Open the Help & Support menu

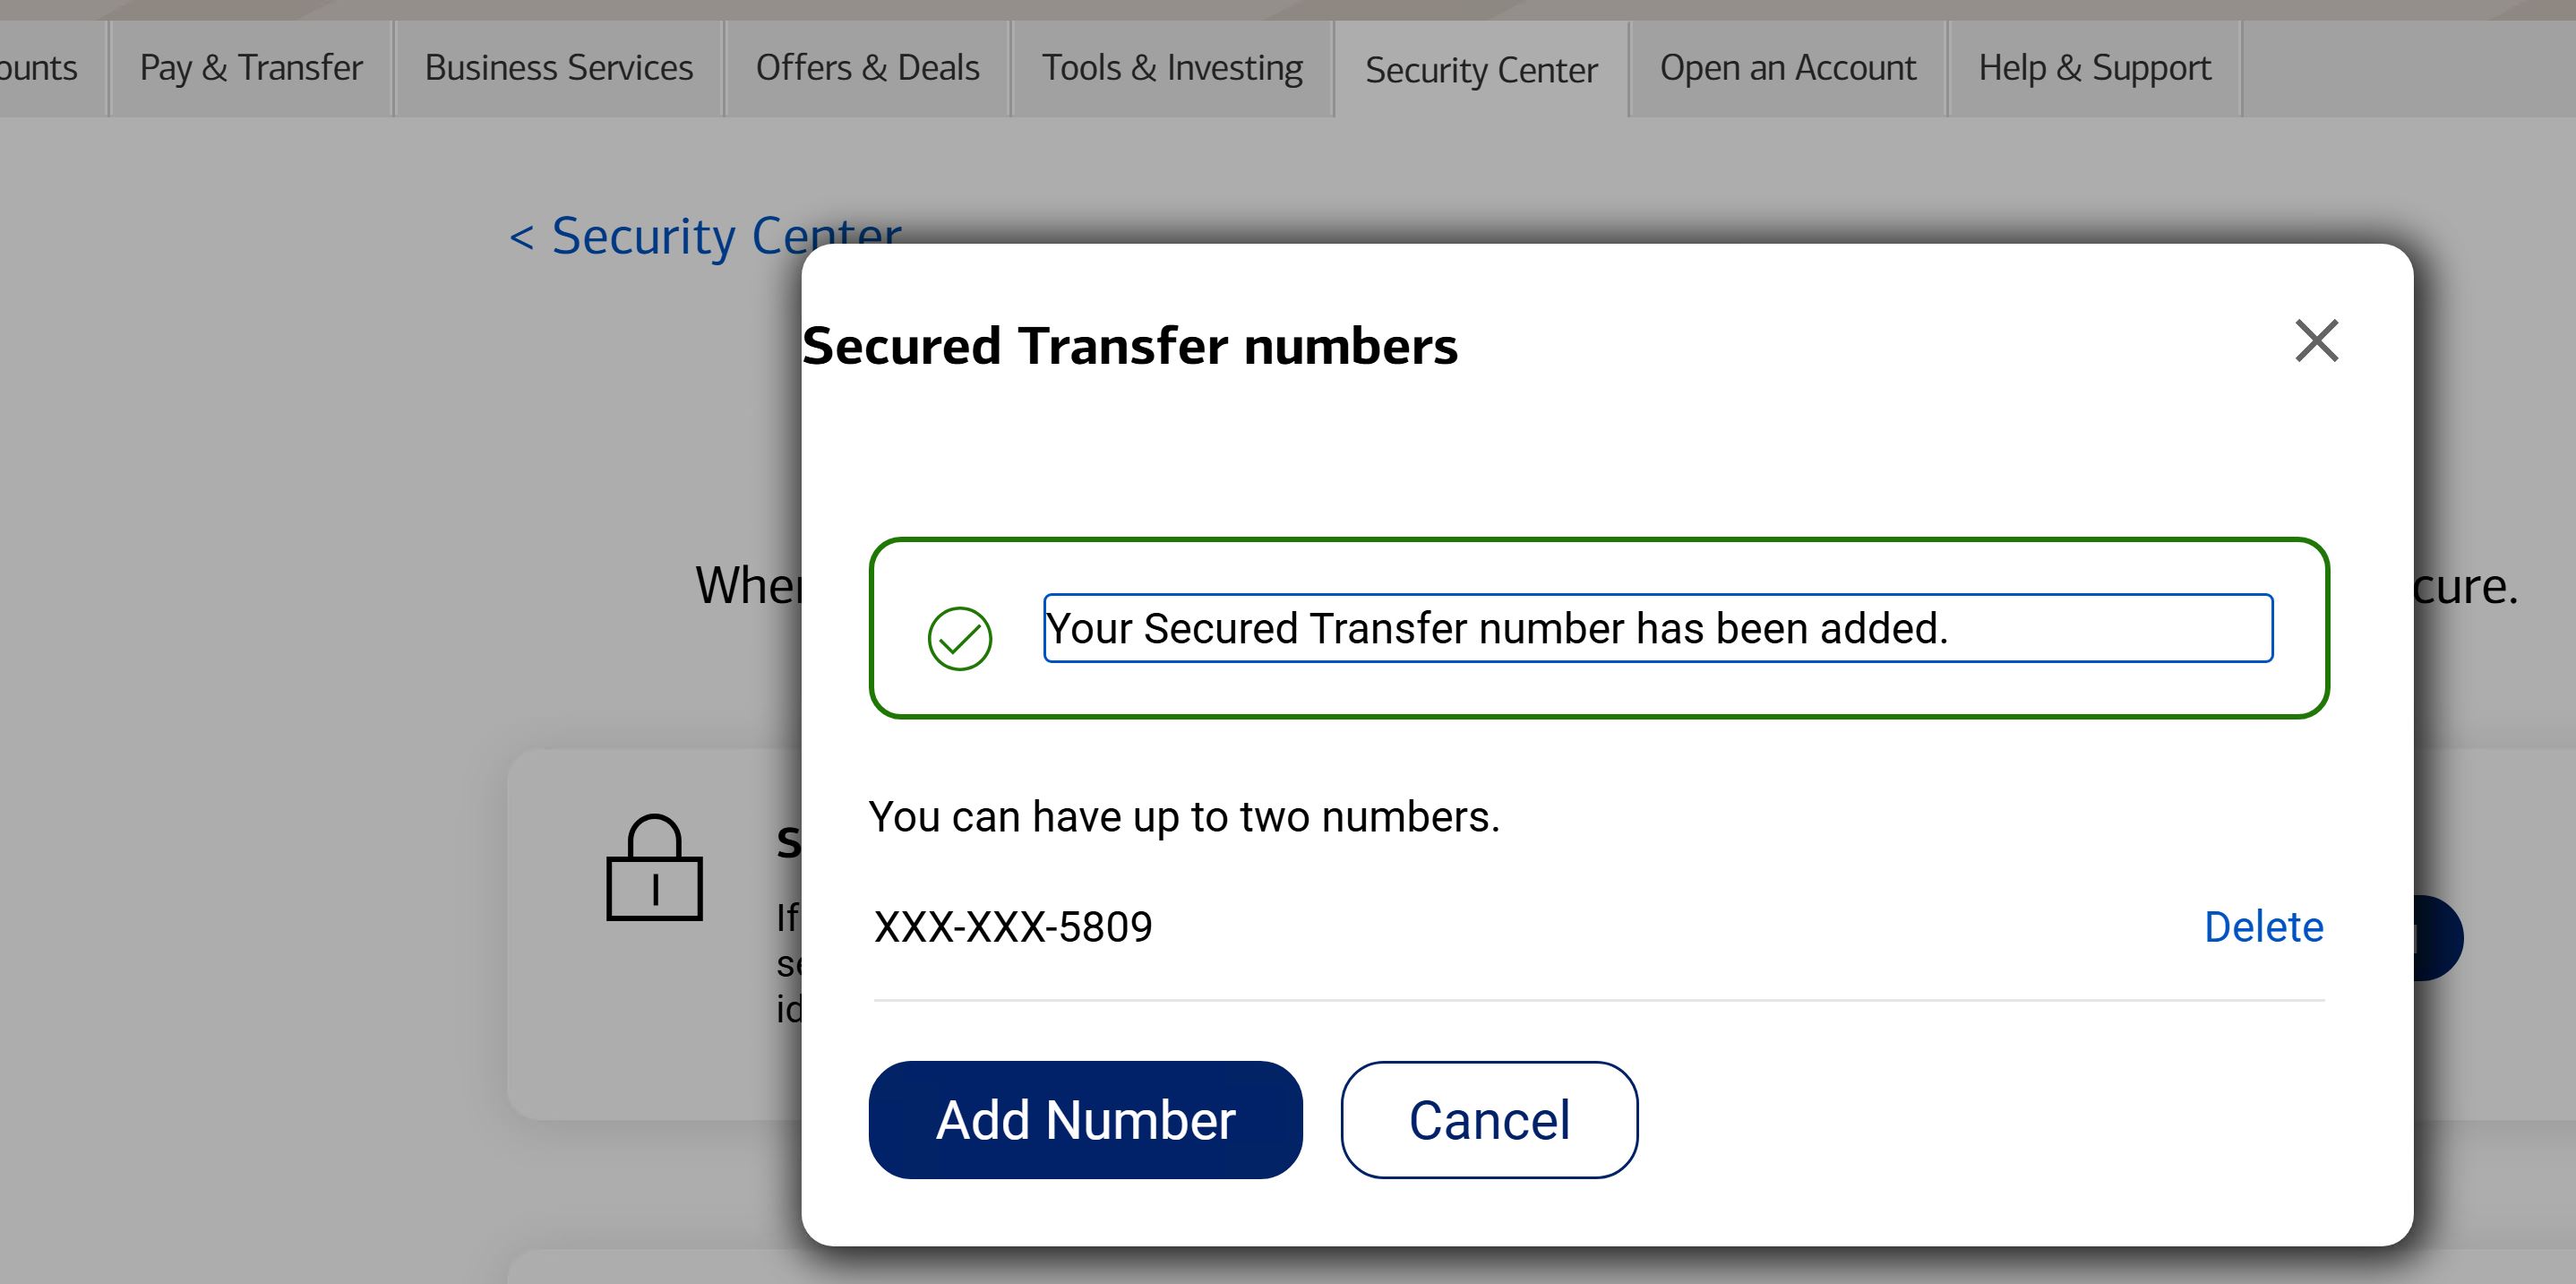click(x=2094, y=68)
